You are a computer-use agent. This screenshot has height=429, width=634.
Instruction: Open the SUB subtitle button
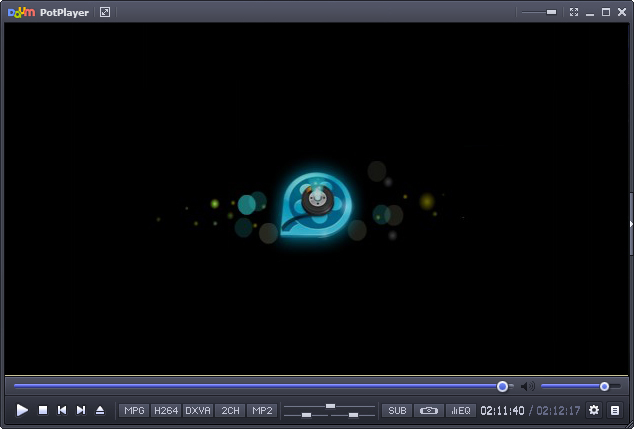point(397,410)
